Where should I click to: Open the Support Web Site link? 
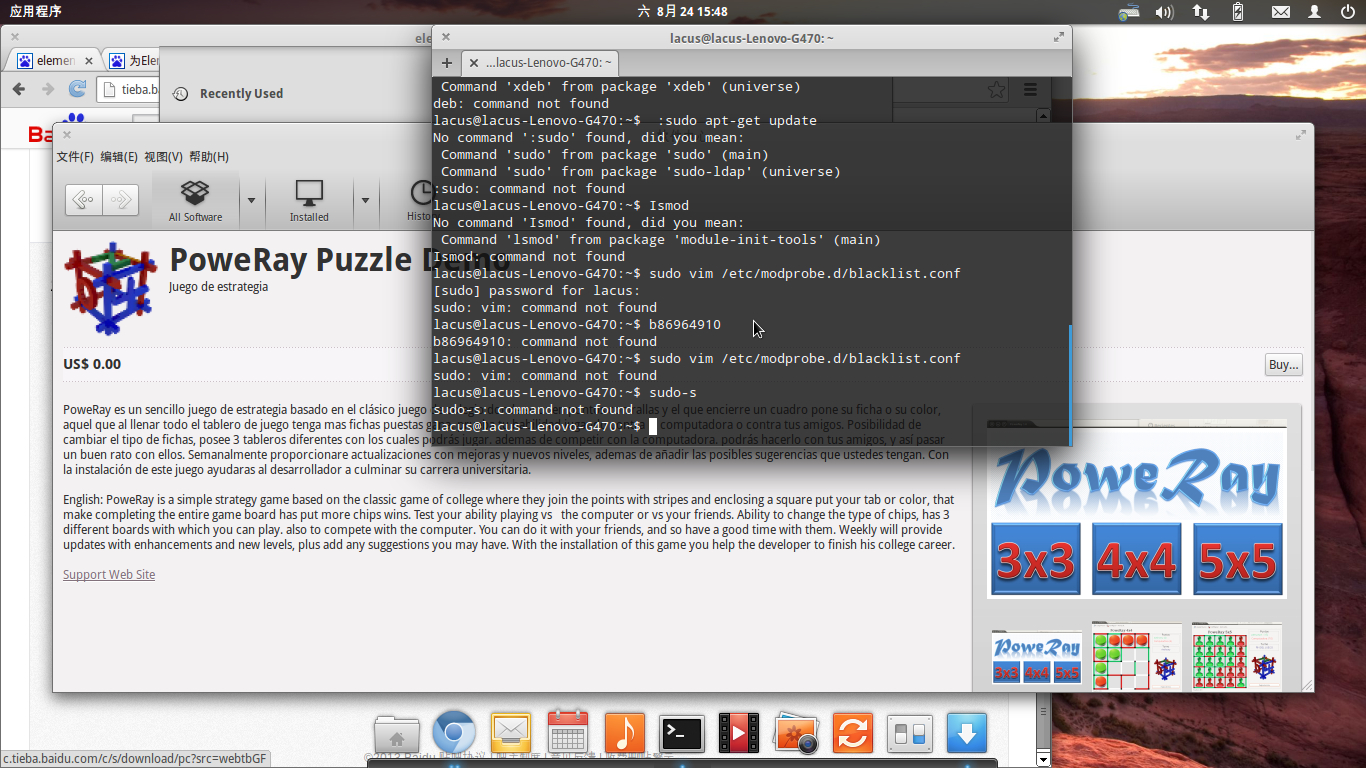pyautogui.click(x=109, y=575)
